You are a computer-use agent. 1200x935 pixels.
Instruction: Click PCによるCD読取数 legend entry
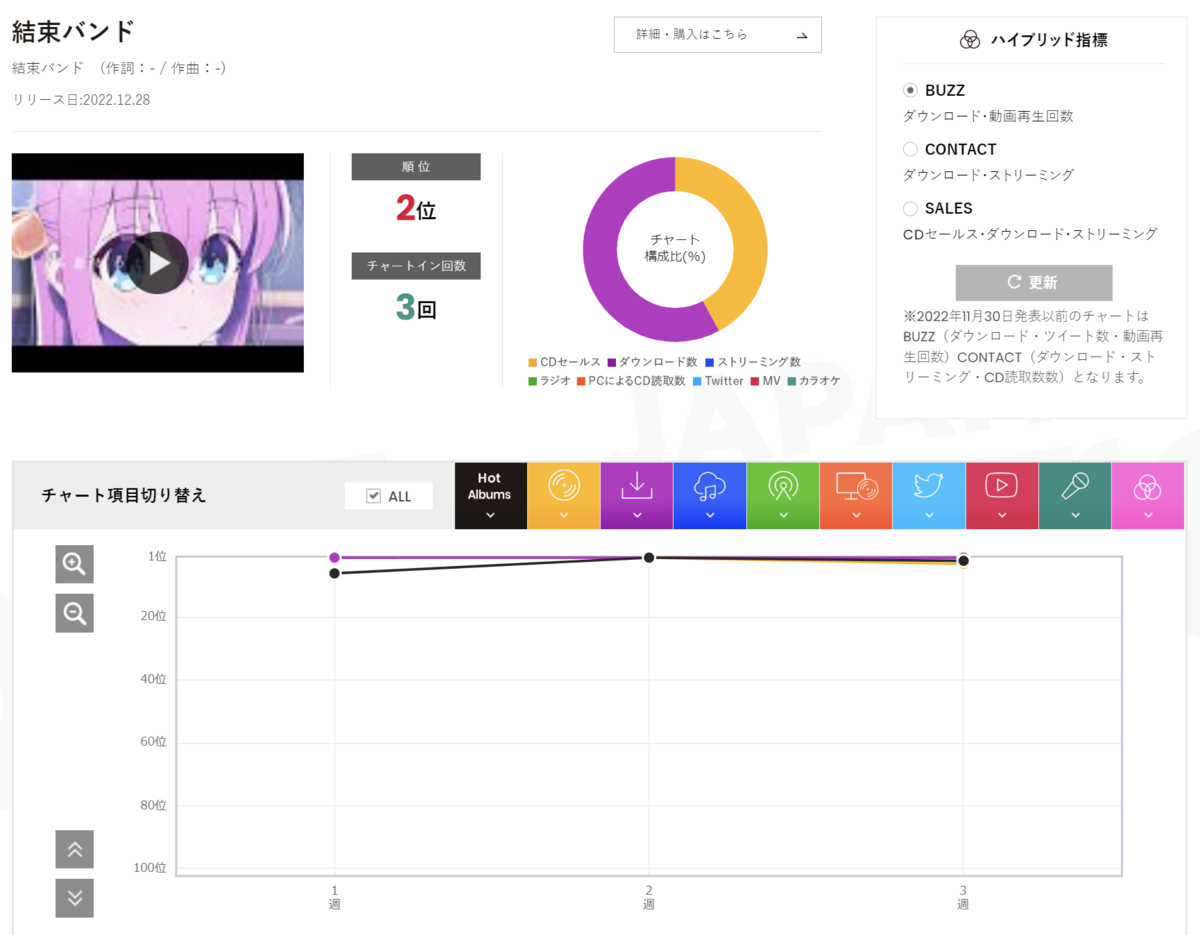pos(631,381)
